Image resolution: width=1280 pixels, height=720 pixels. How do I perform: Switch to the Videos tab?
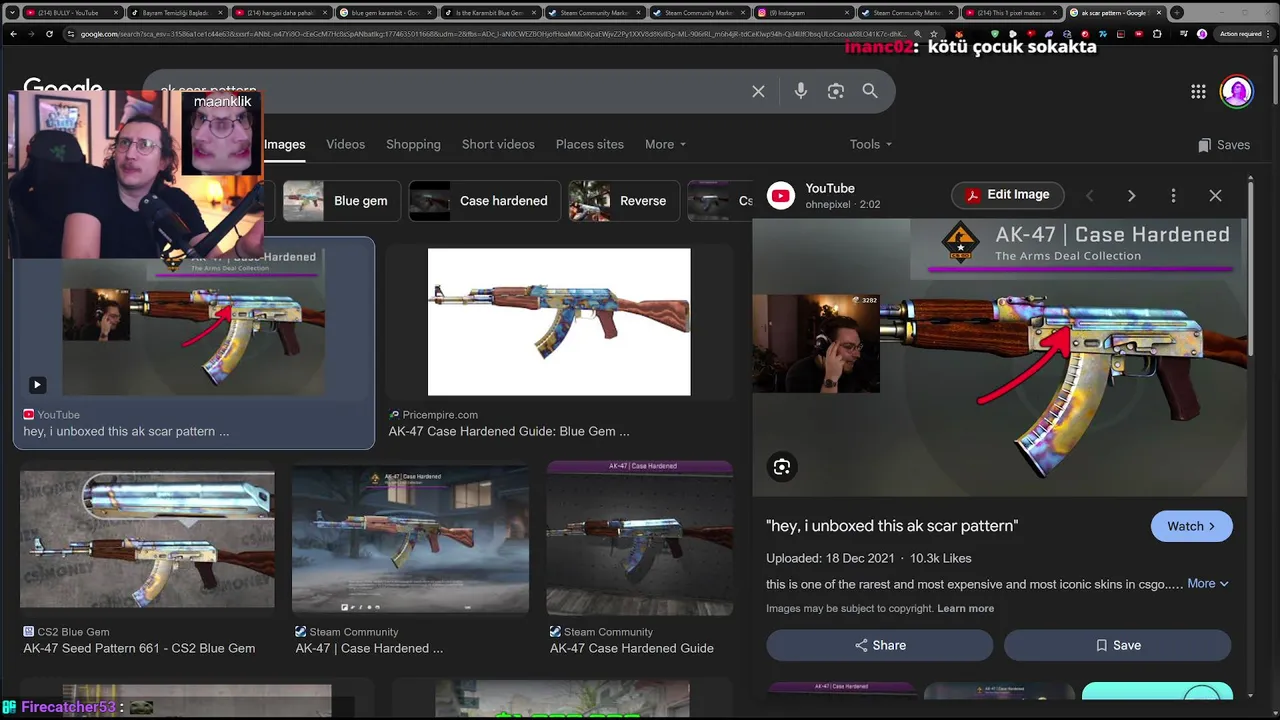coord(346,144)
